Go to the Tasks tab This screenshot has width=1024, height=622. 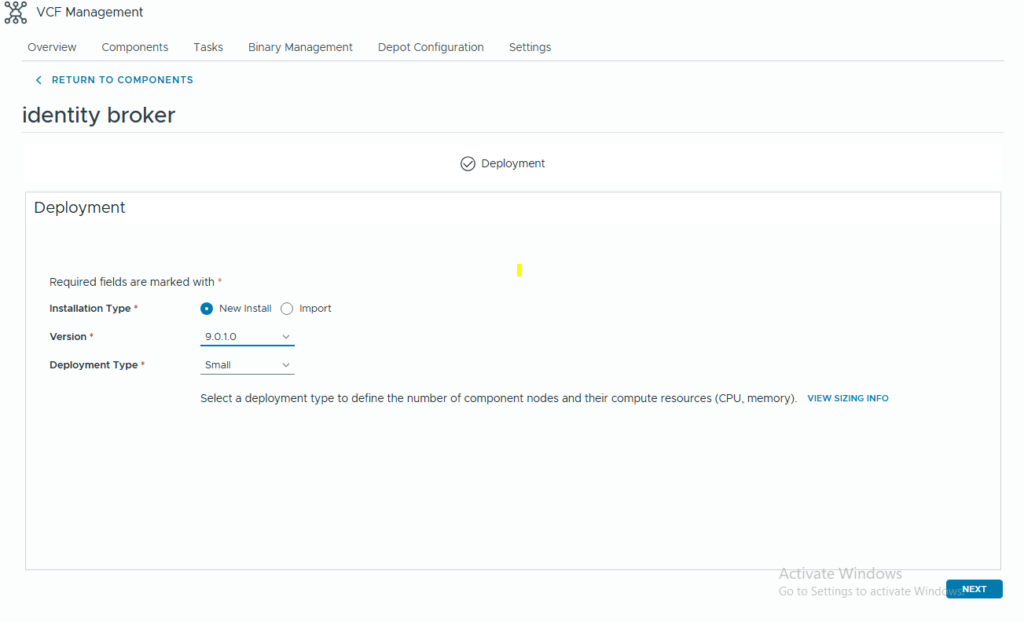208,47
